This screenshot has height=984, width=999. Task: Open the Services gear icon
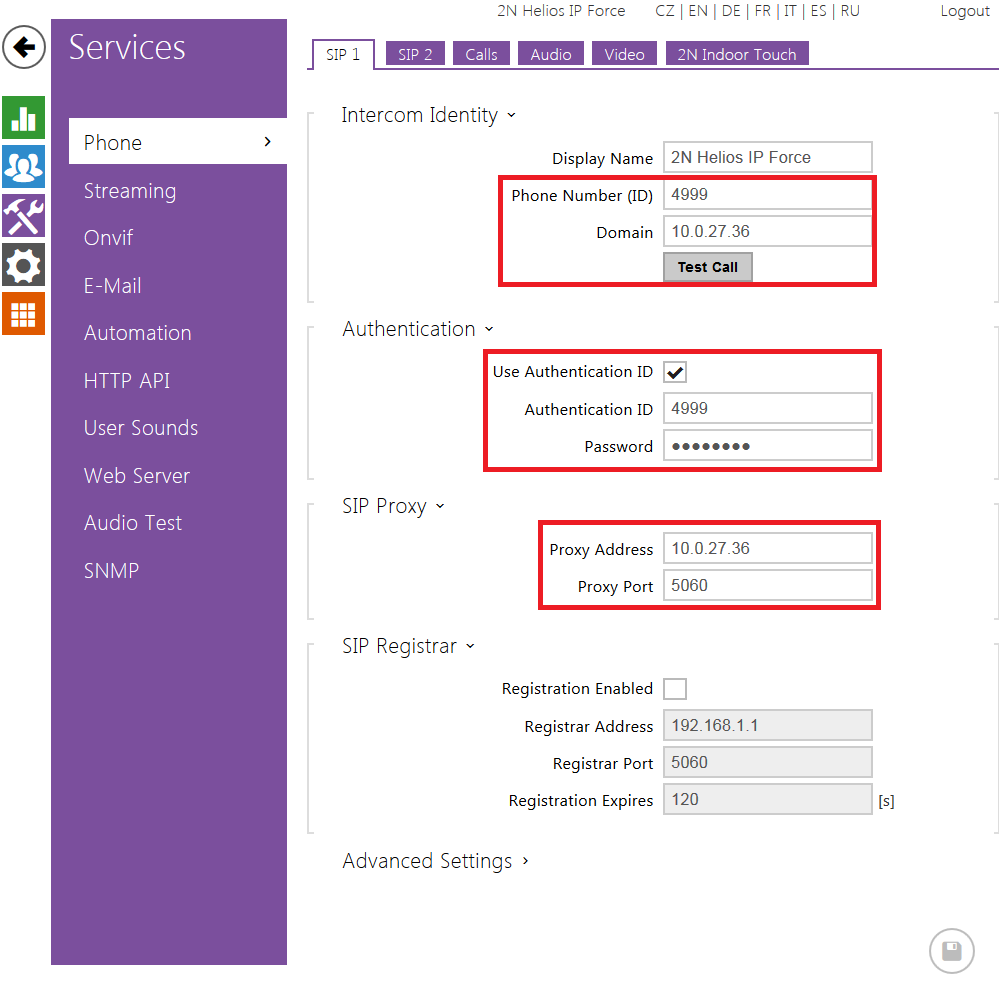24,265
